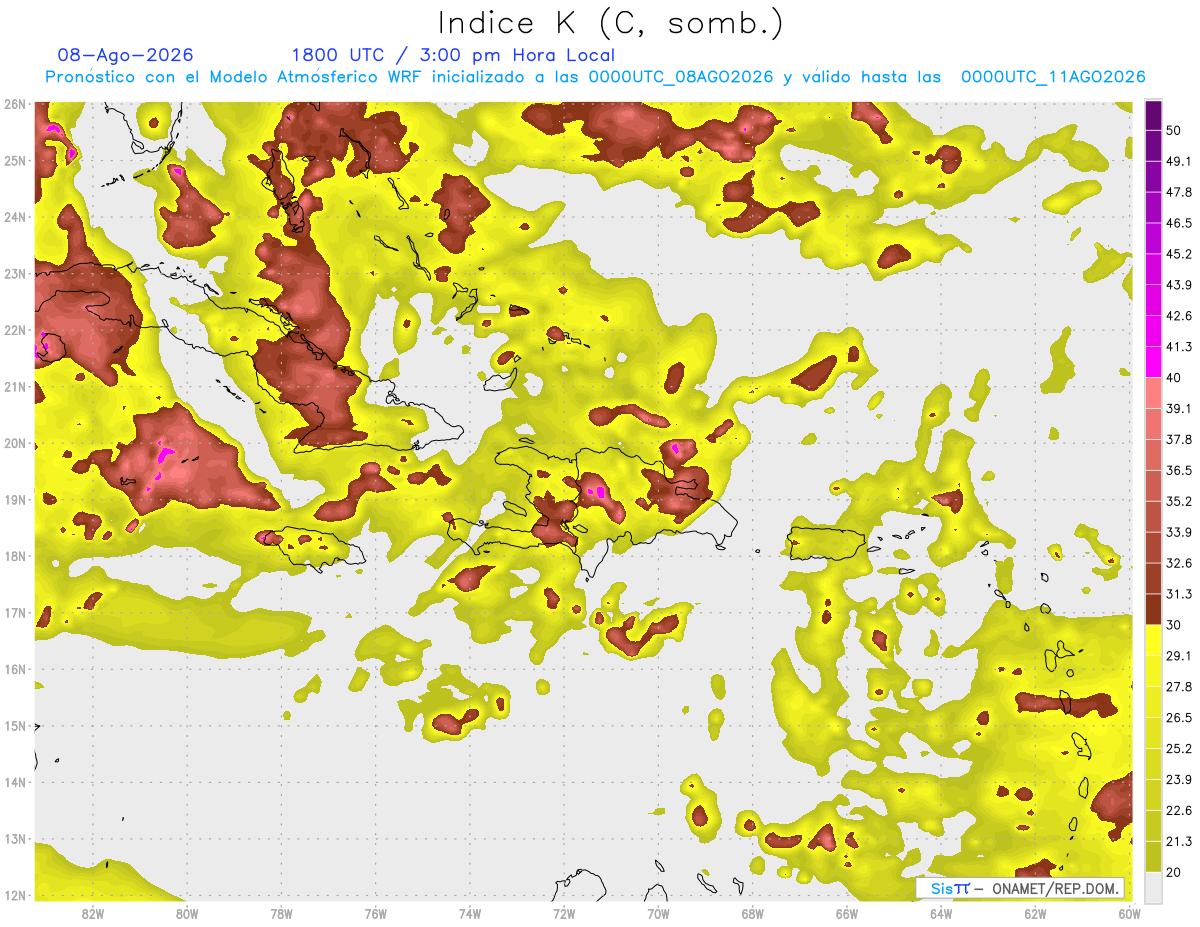Click the colorbar label '40'
The width and height of the screenshot is (1200, 927).
[1174, 377]
